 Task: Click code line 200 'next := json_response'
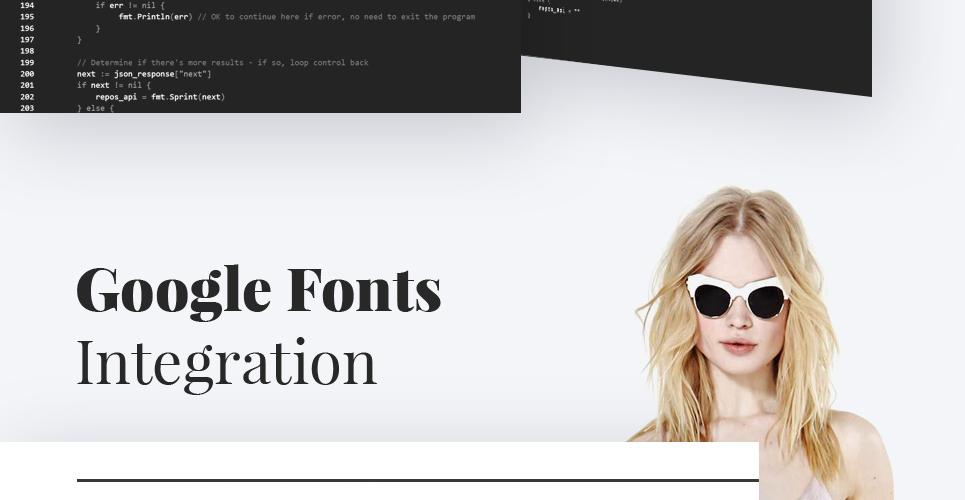coord(144,74)
